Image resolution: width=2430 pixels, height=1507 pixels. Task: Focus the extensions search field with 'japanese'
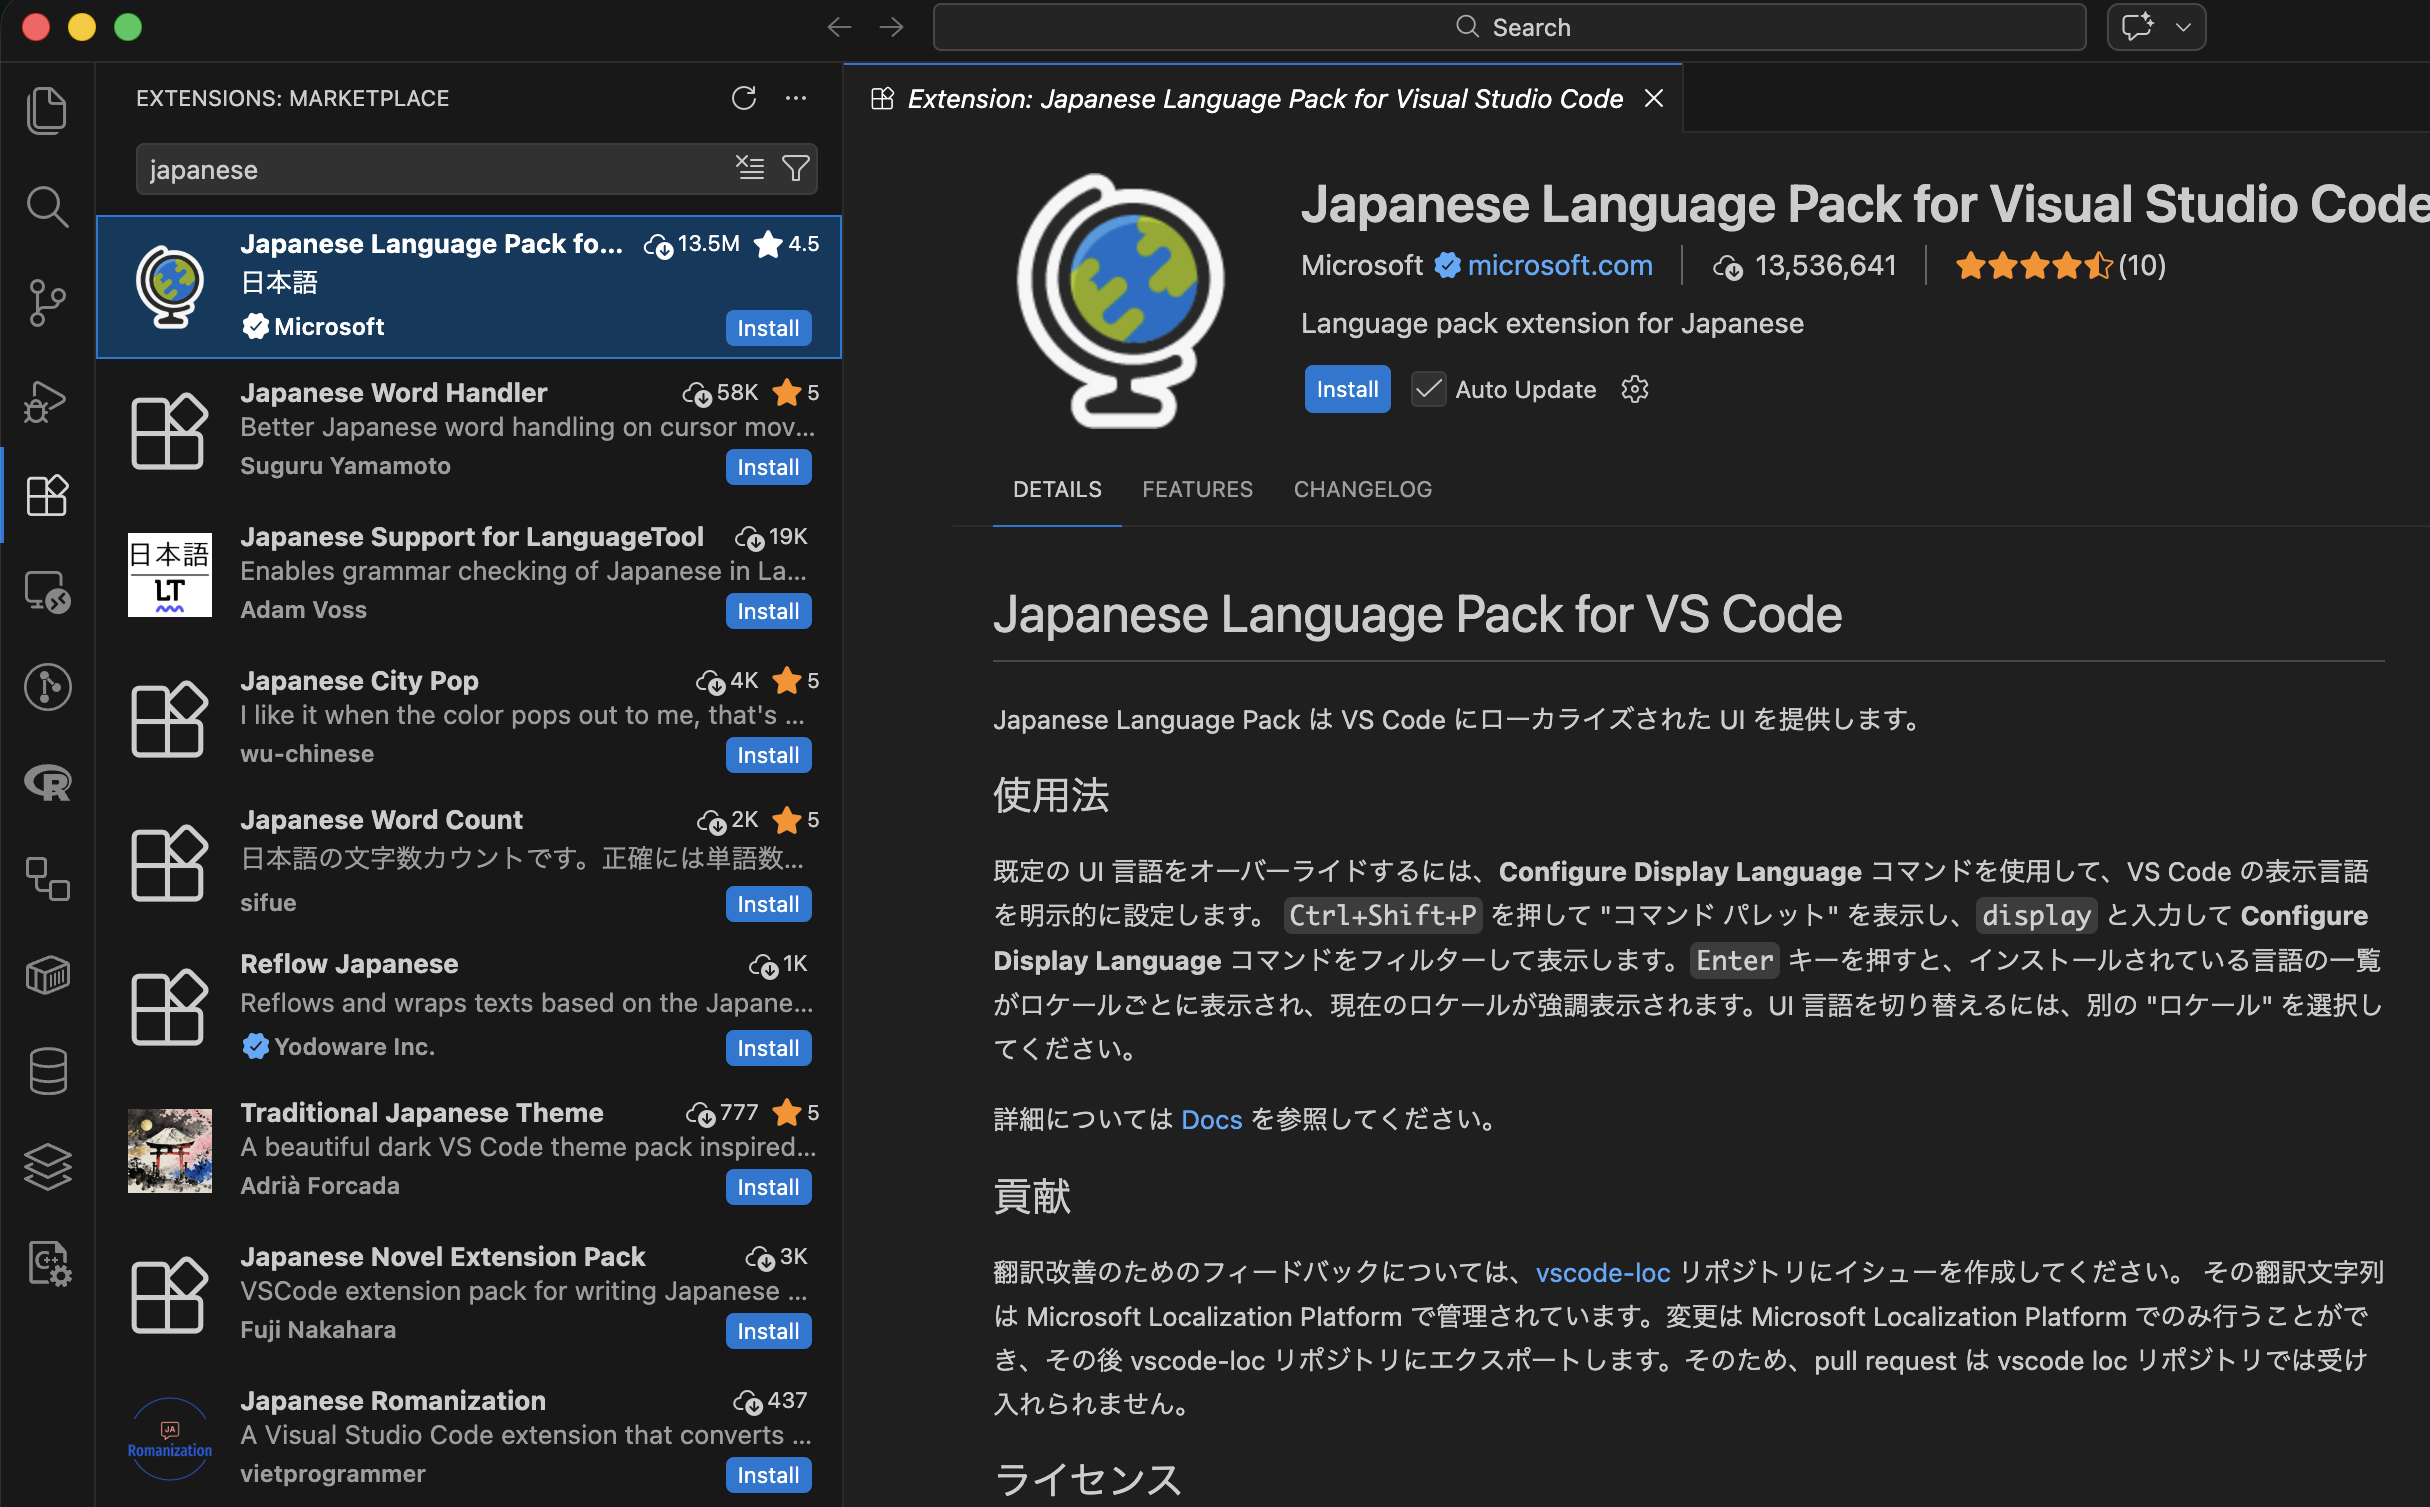430,169
